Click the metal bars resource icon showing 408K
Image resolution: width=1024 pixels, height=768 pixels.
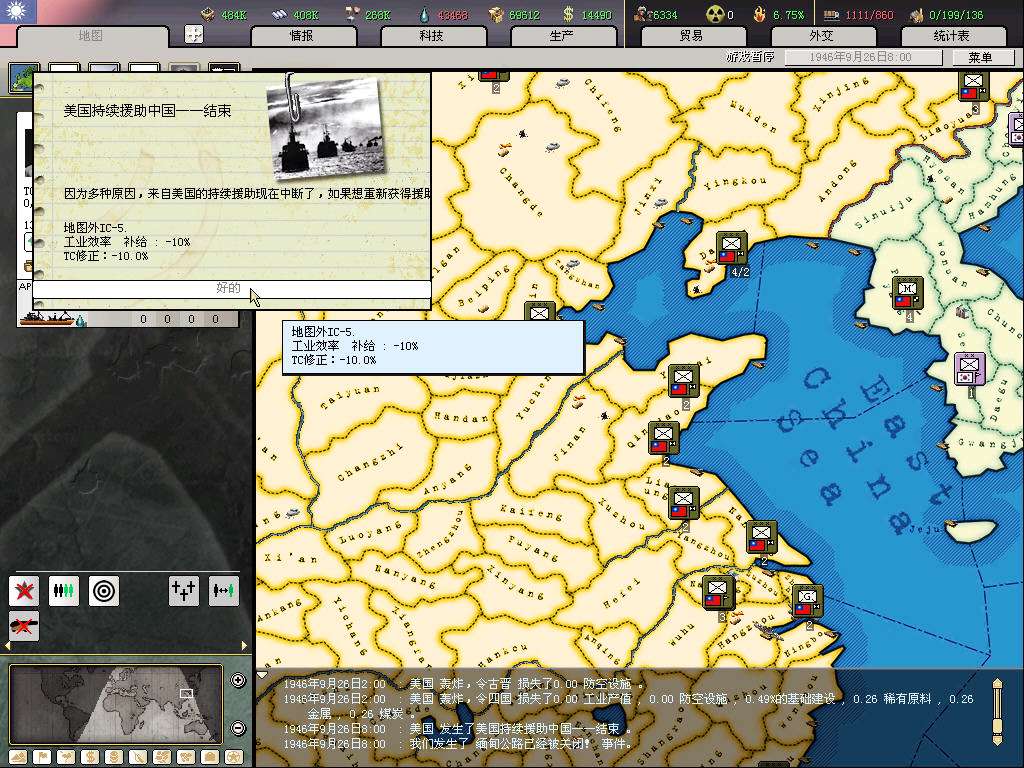point(279,14)
